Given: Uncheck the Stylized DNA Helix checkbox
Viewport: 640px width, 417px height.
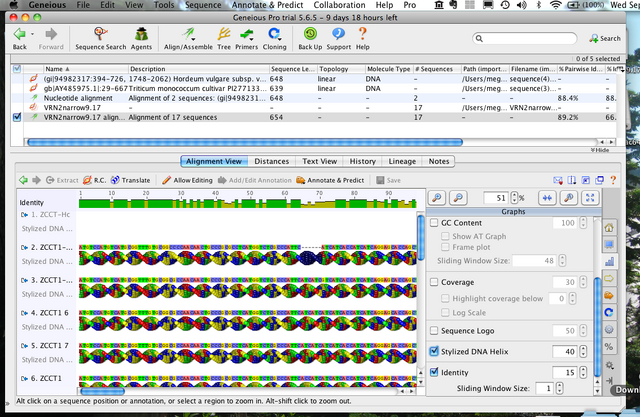Looking at the screenshot, I should click(434, 351).
